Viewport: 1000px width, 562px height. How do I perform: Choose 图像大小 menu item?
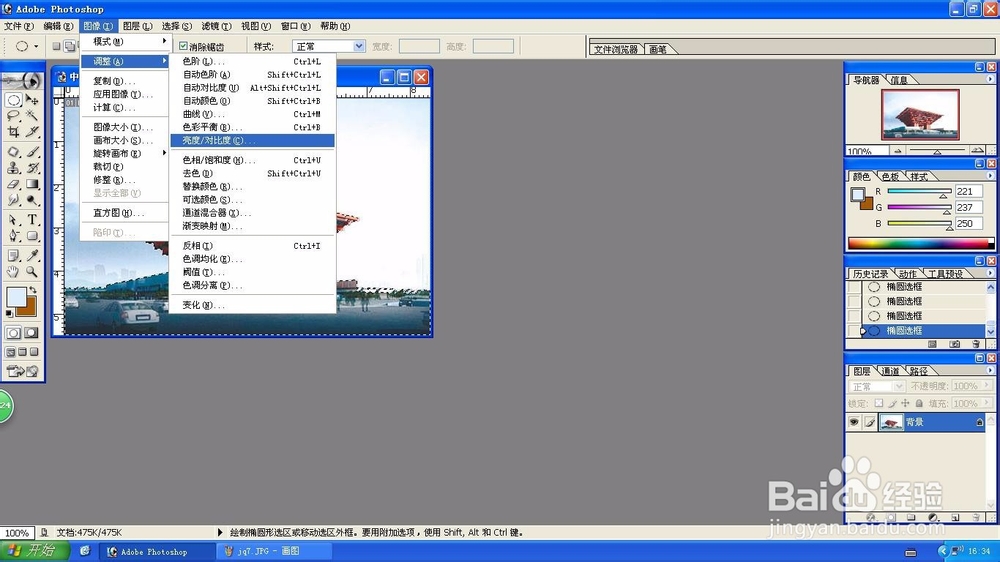[124, 128]
